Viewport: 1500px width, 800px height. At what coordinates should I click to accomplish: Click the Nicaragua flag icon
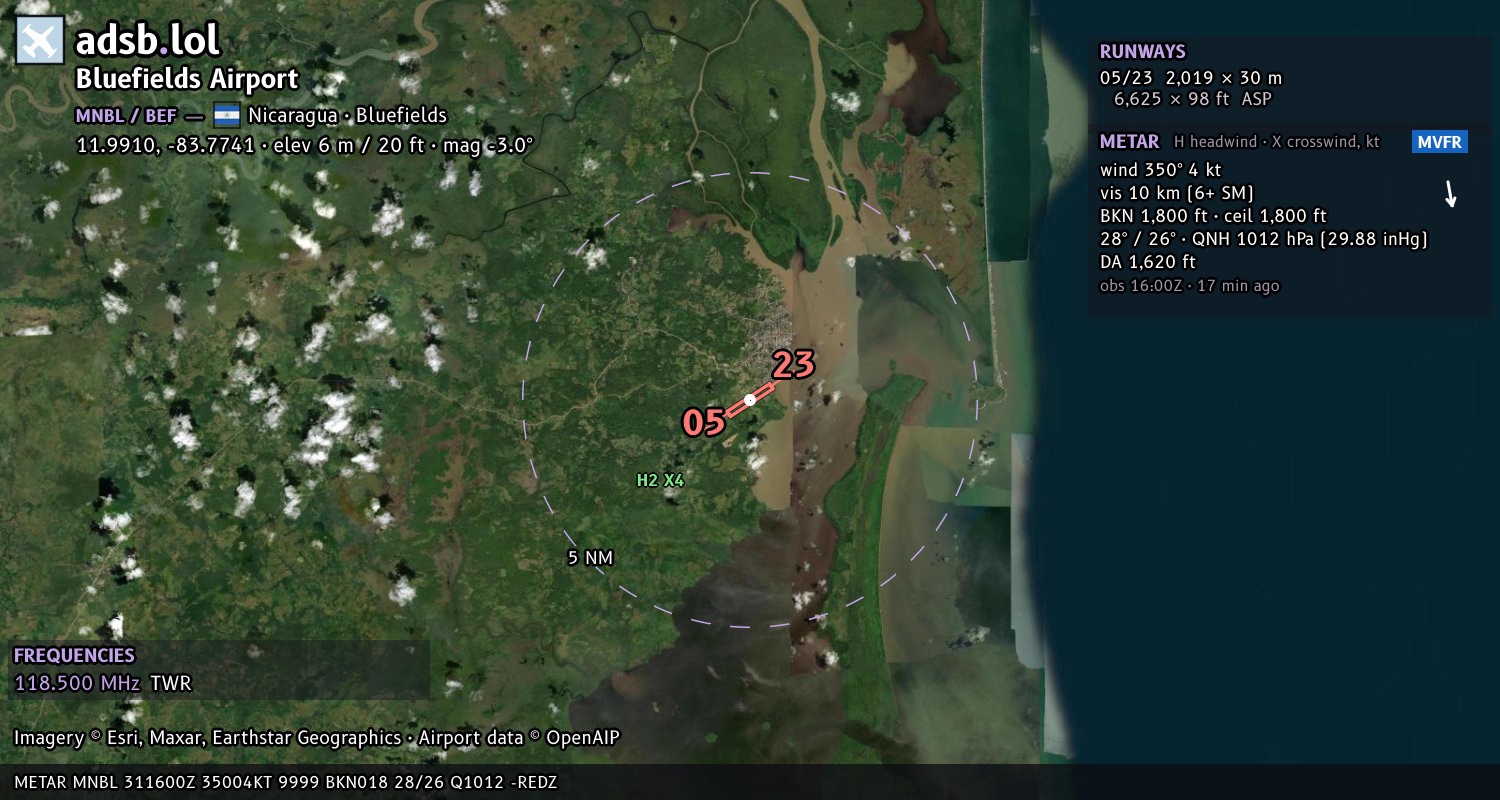point(227,115)
